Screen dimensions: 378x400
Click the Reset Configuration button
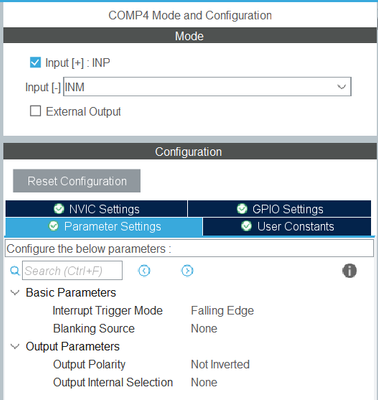(x=77, y=181)
